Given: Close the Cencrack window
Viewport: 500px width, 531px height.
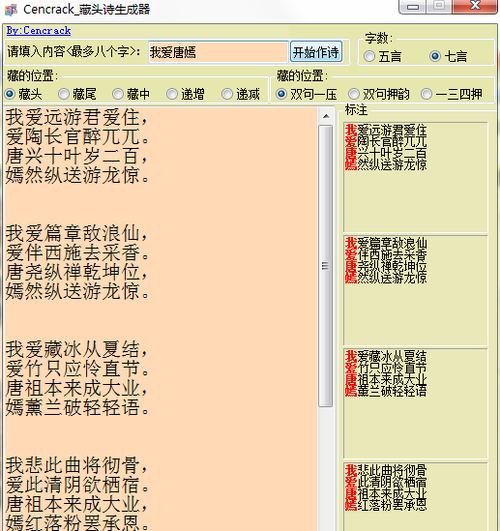Looking at the screenshot, I should pos(475,6).
